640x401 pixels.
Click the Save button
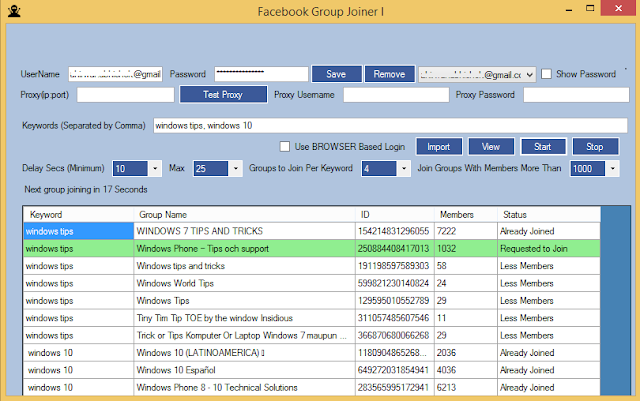336,74
